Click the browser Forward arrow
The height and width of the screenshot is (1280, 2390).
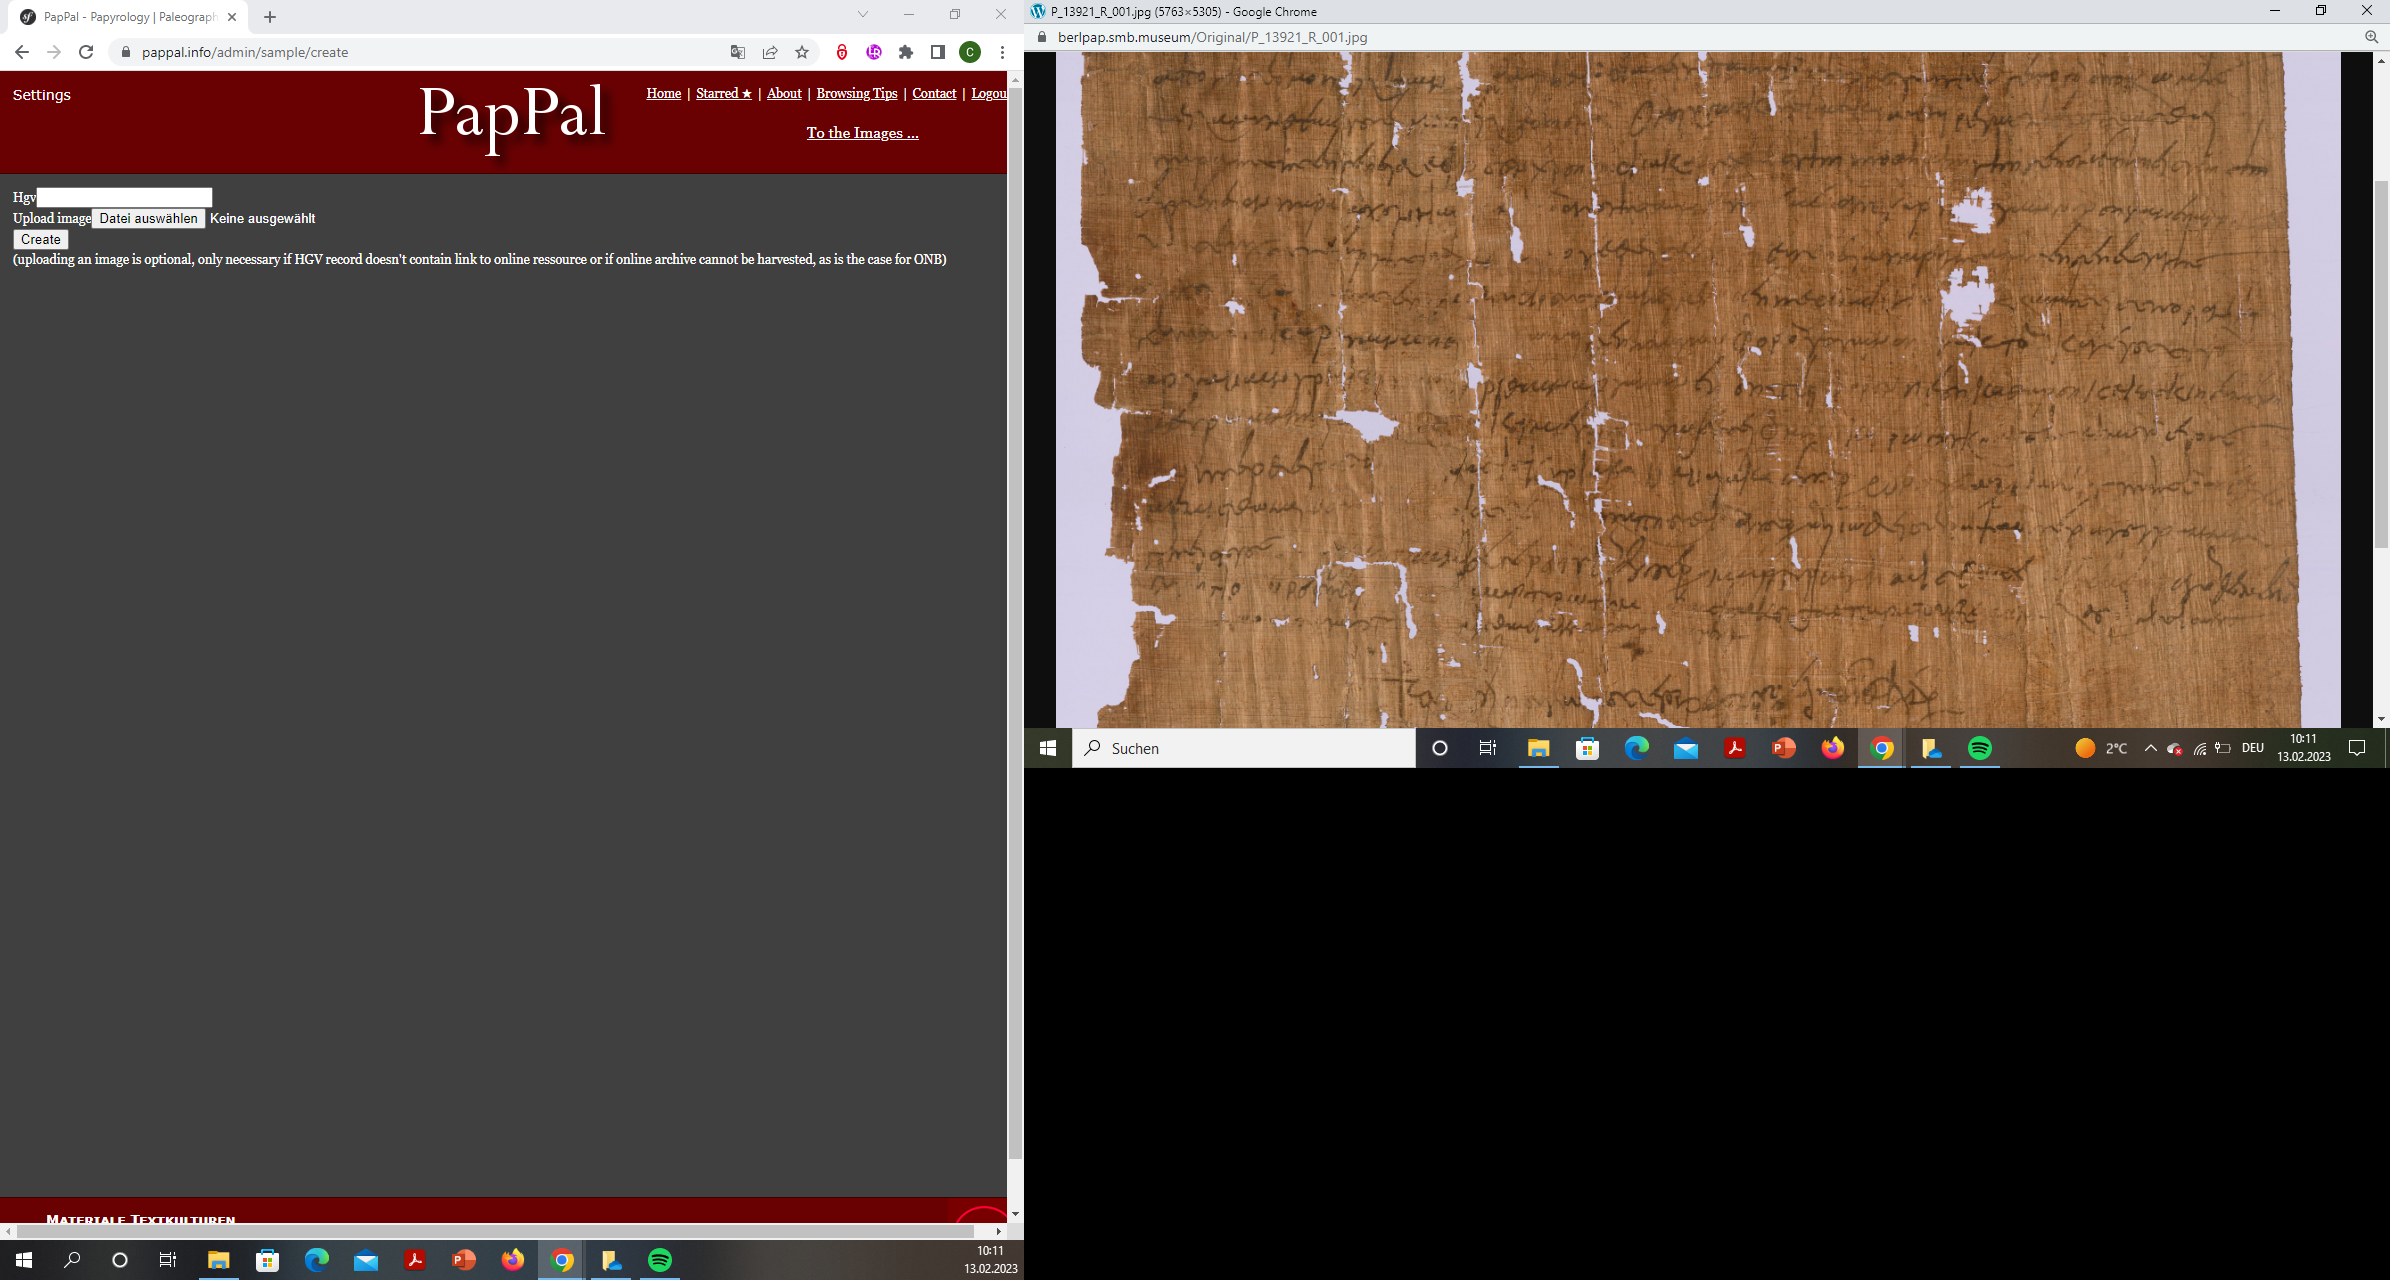coord(54,52)
